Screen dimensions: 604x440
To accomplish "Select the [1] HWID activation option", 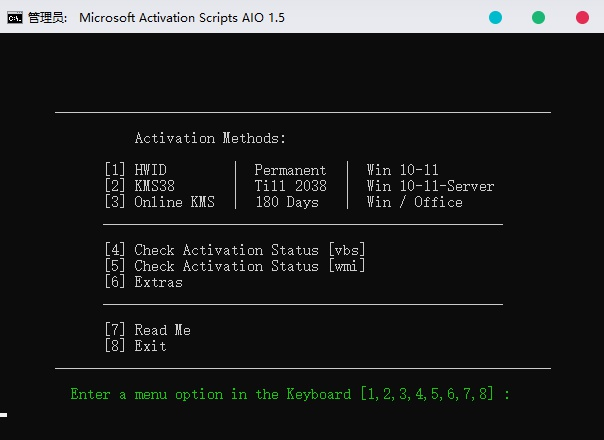I will 135,170.
